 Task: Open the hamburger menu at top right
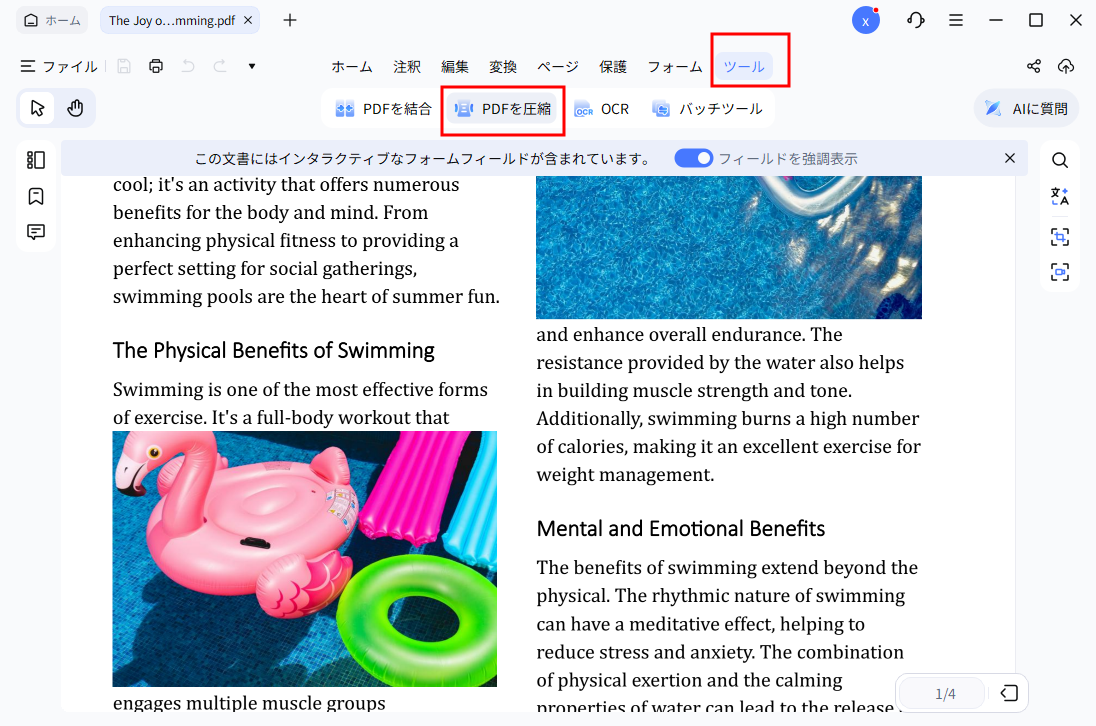tap(956, 19)
